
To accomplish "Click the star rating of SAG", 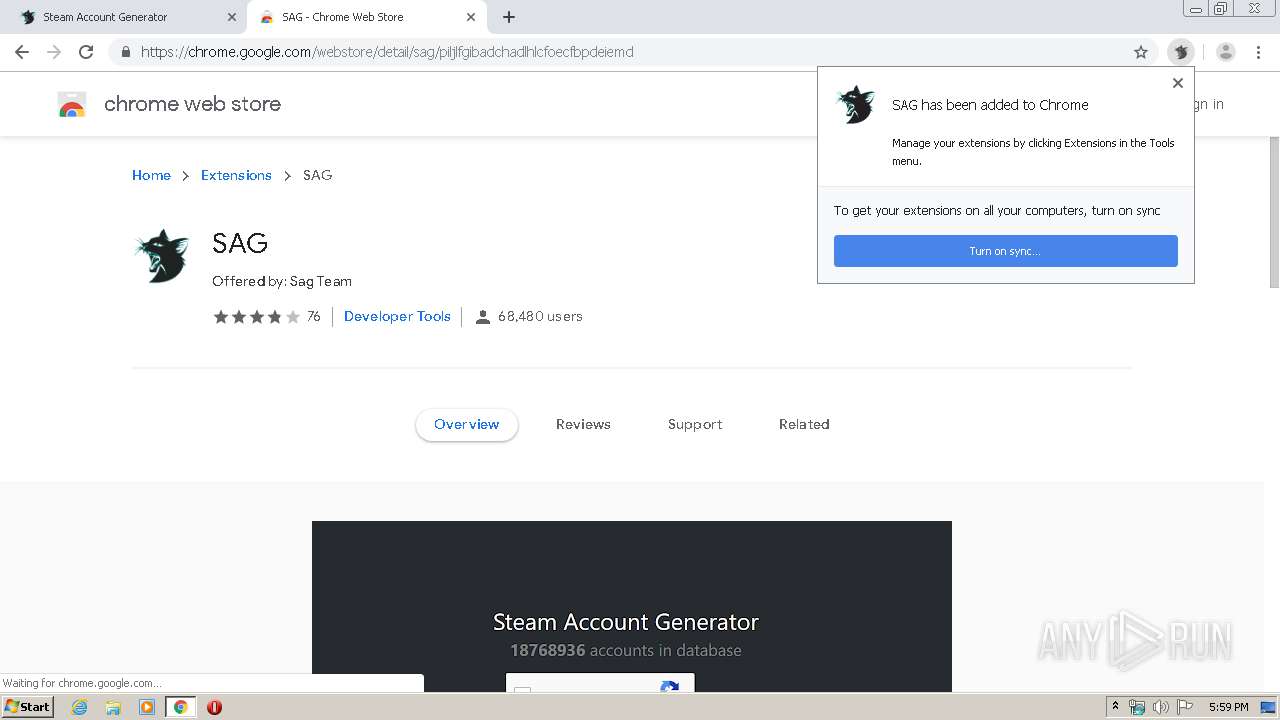I will pos(256,317).
